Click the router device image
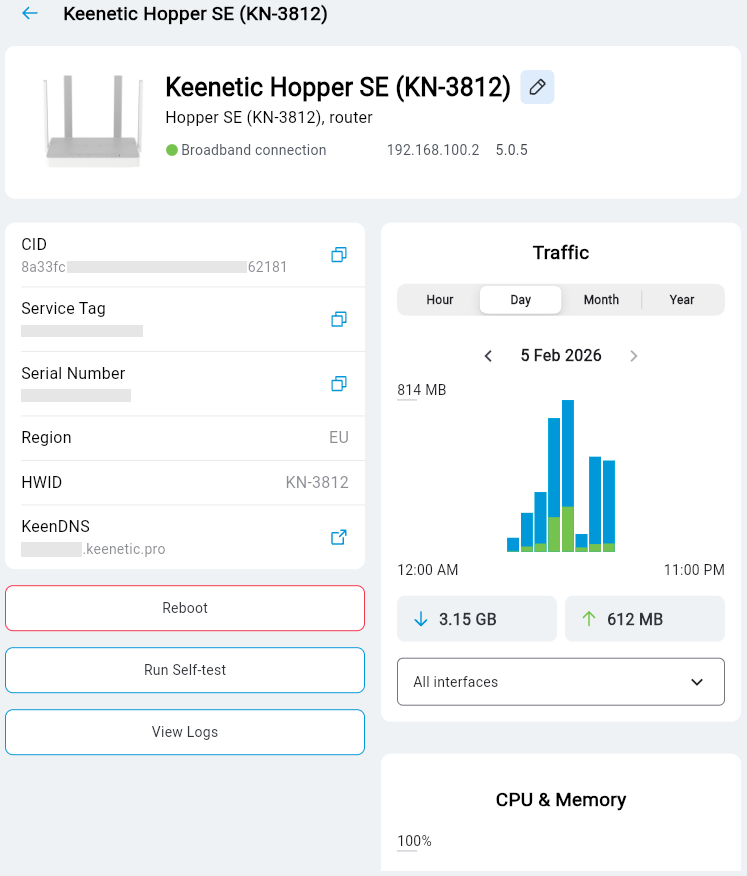 point(88,122)
